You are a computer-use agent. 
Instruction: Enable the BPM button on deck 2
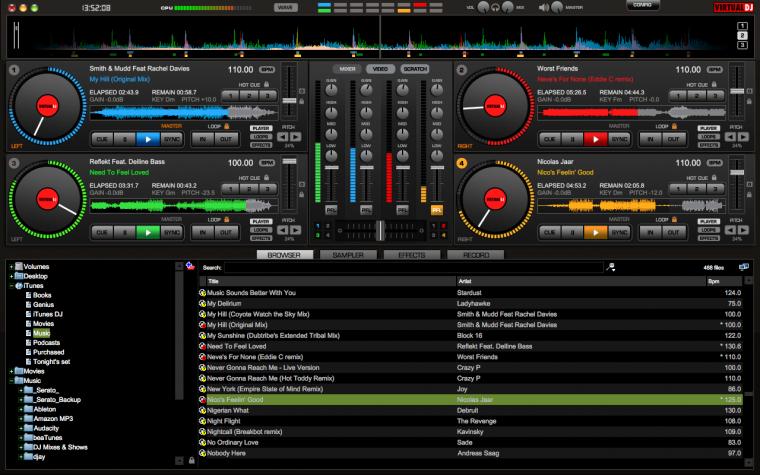coord(714,70)
